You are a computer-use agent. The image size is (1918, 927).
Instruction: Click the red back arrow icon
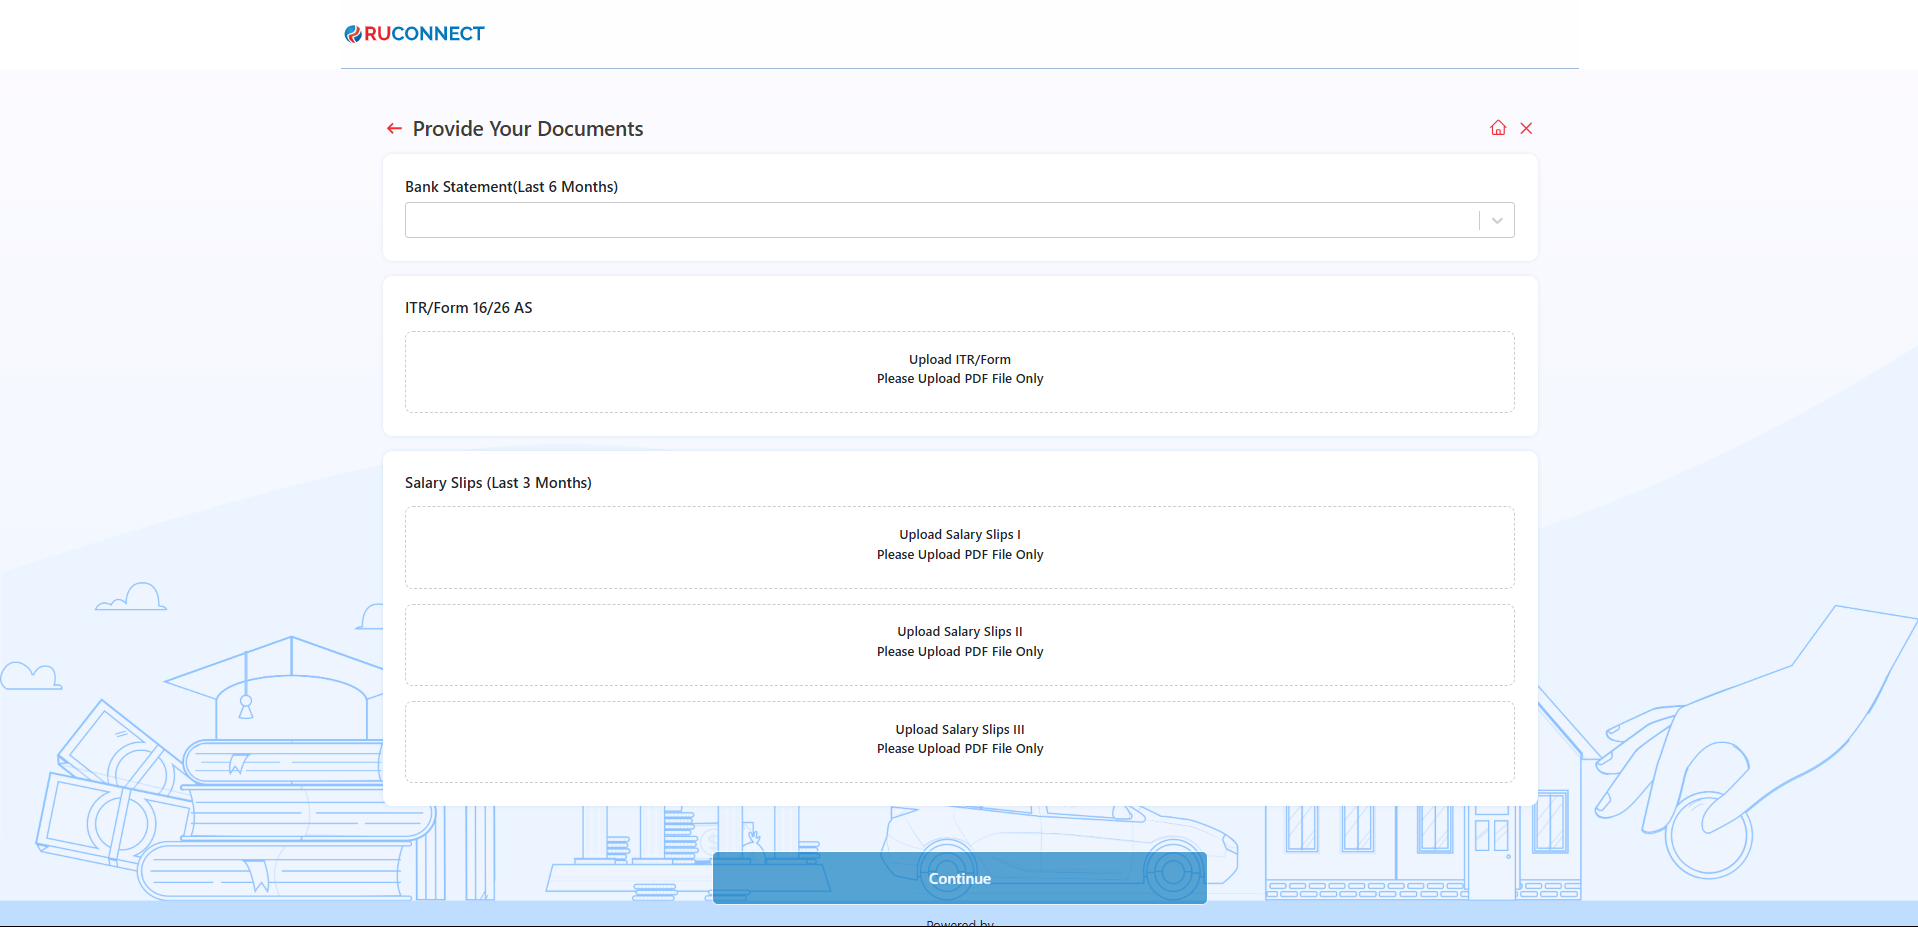pyautogui.click(x=394, y=129)
